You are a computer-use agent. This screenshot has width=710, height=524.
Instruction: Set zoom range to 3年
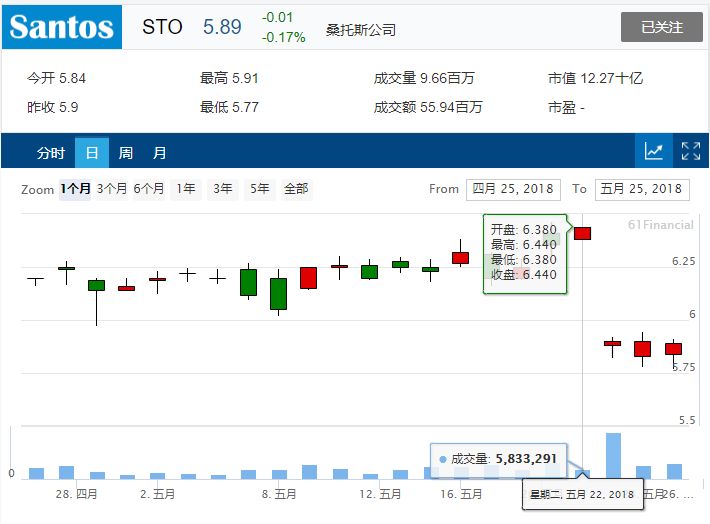[223, 189]
